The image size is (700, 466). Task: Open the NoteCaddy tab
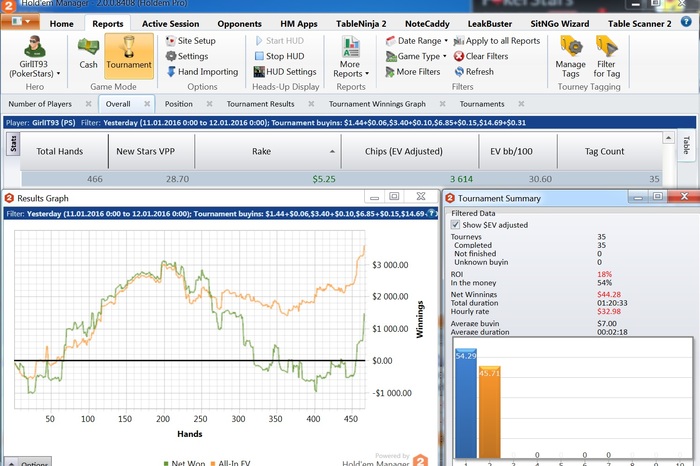pos(427,24)
